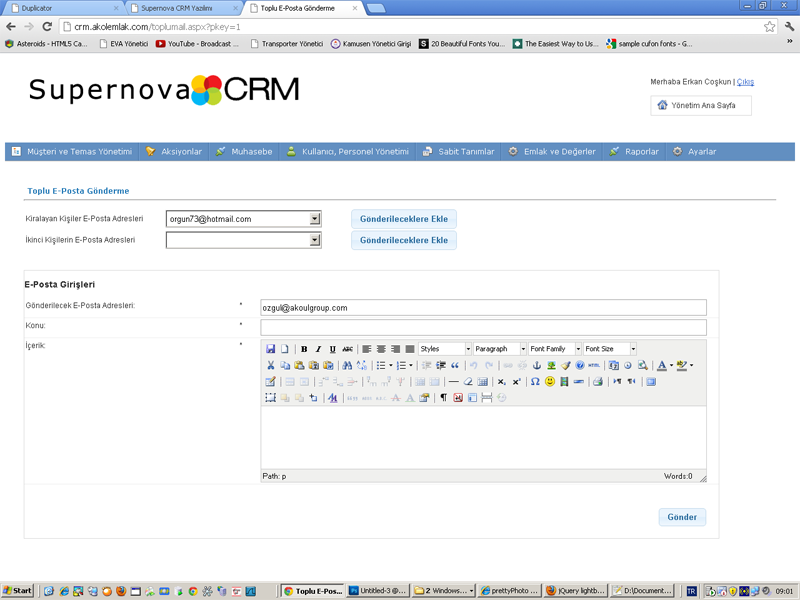Toggle italic formatting in the editor
The width and height of the screenshot is (800, 600).
tap(318, 349)
